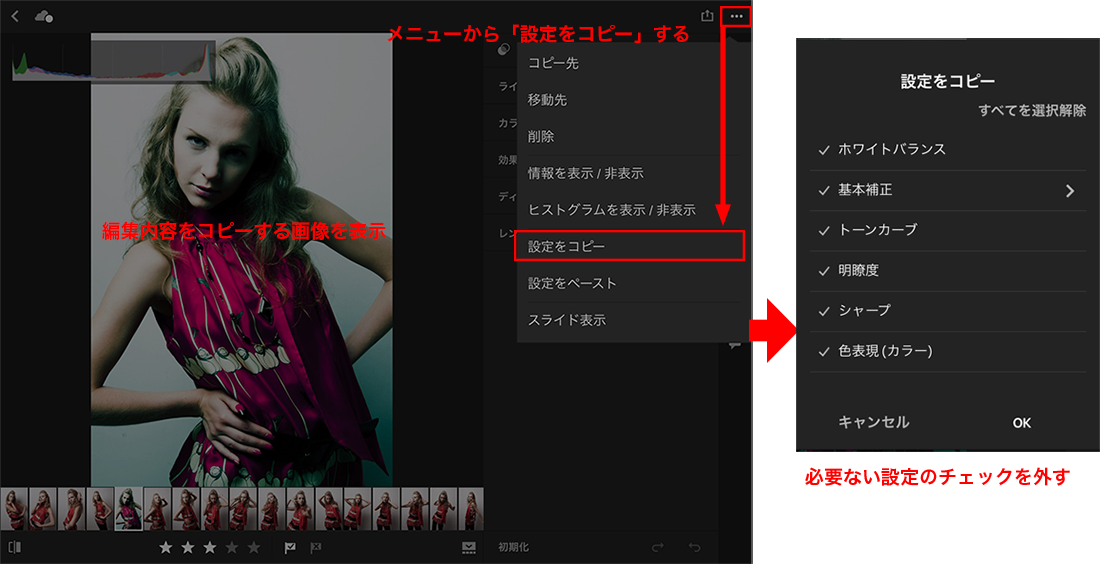Tap the back arrow in top-left

(15, 16)
